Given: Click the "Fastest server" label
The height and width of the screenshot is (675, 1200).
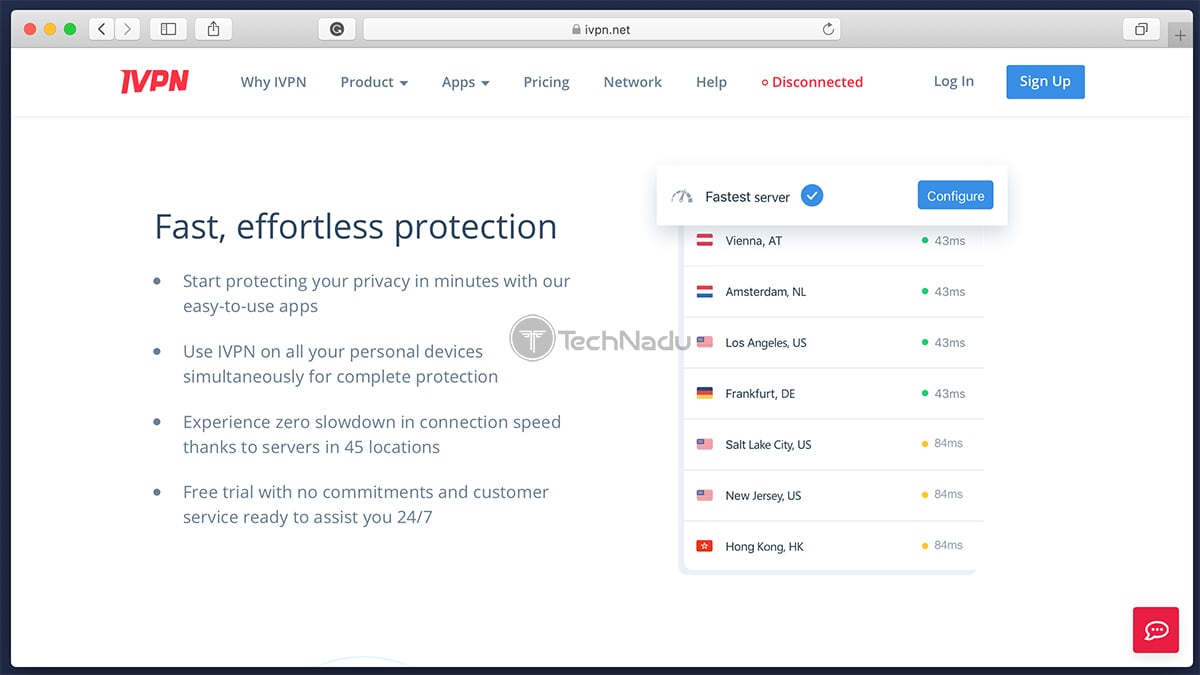Looking at the screenshot, I should [747, 197].
